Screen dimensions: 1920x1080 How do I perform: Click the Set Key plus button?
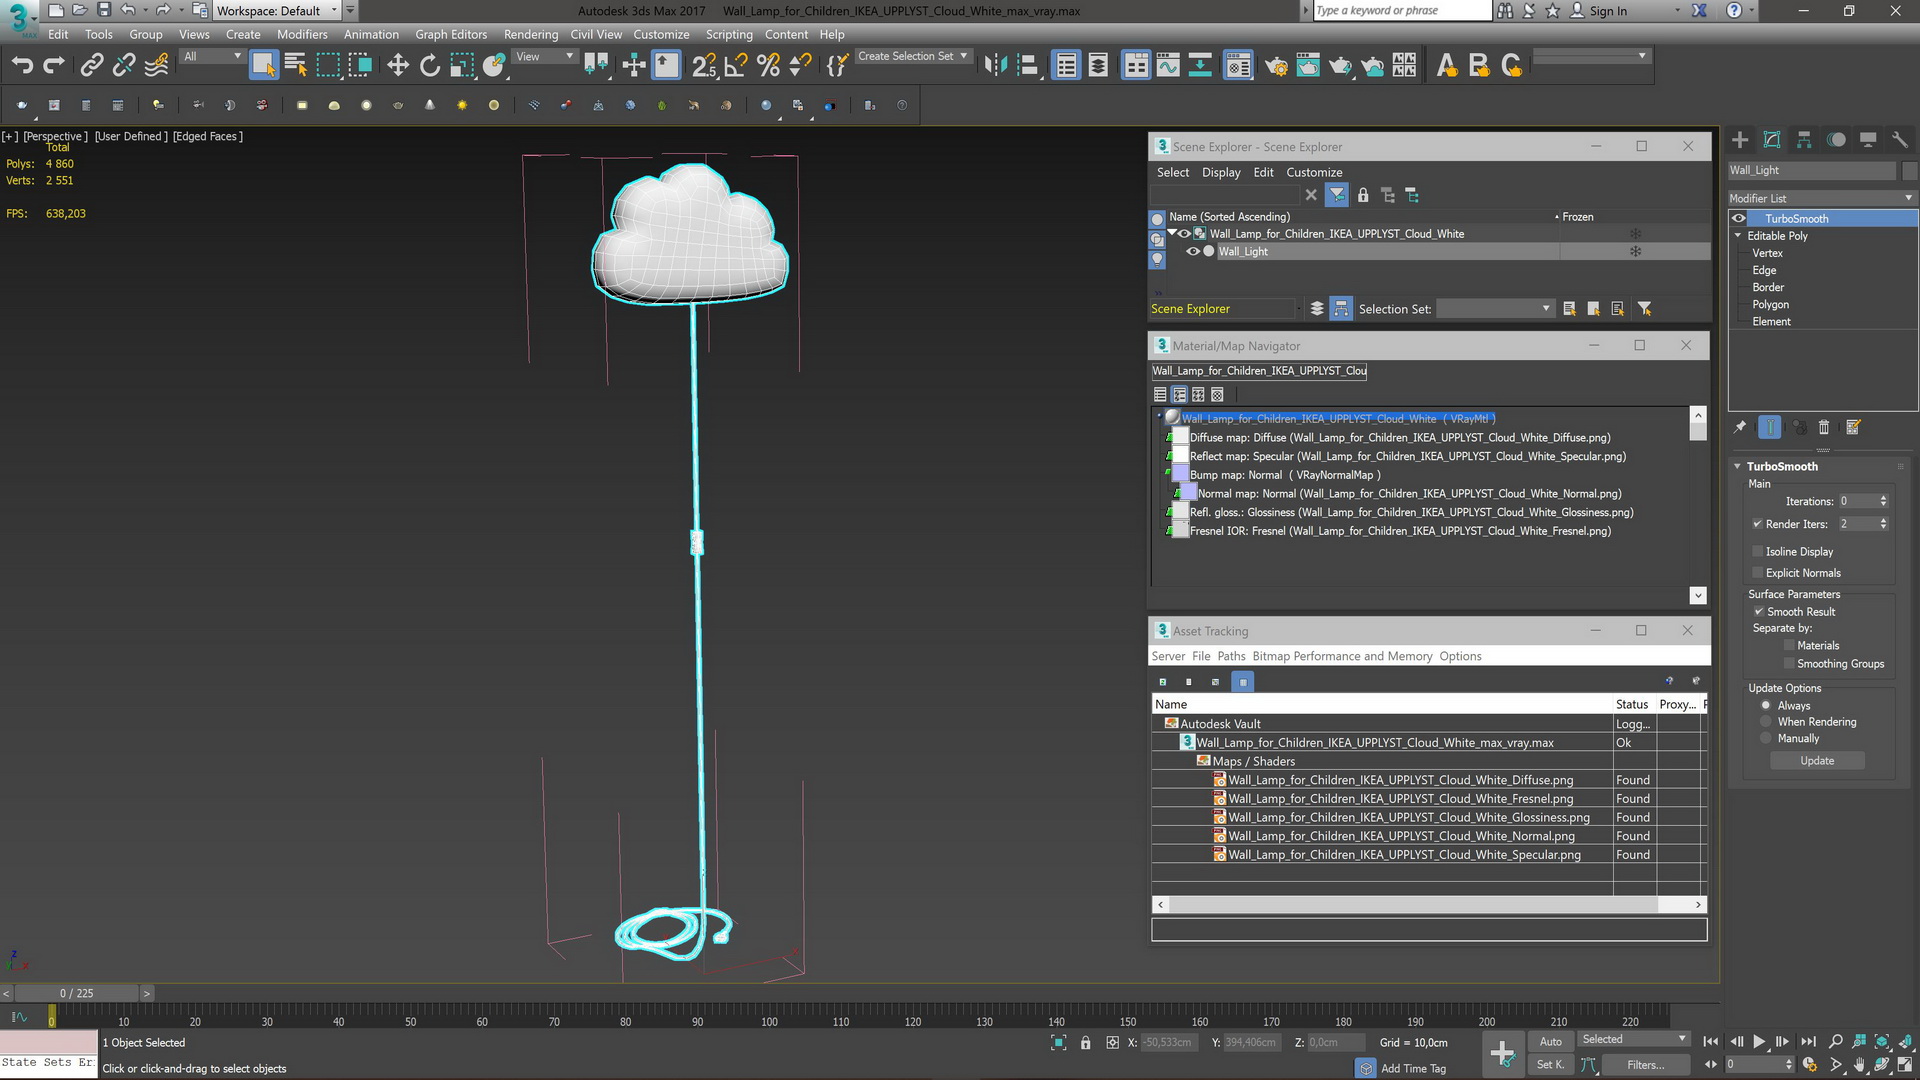(x=1502, y=1053)
